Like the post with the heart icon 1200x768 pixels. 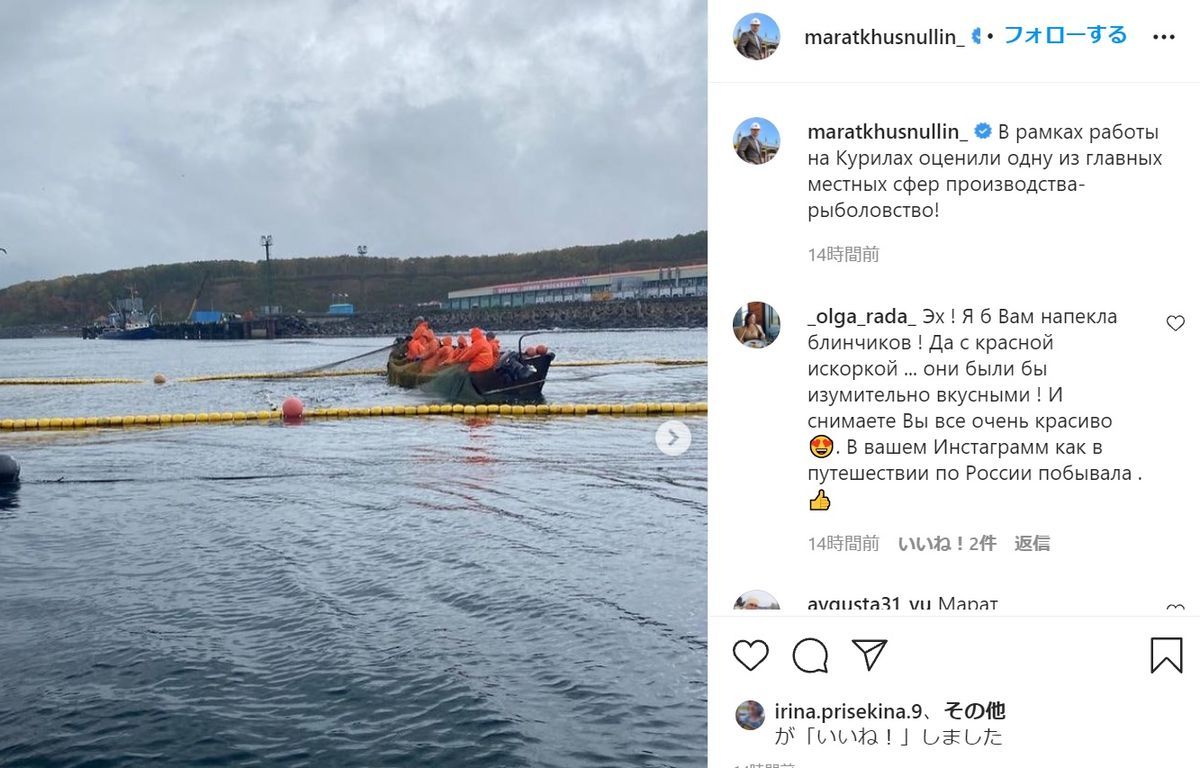coord(751,655)
